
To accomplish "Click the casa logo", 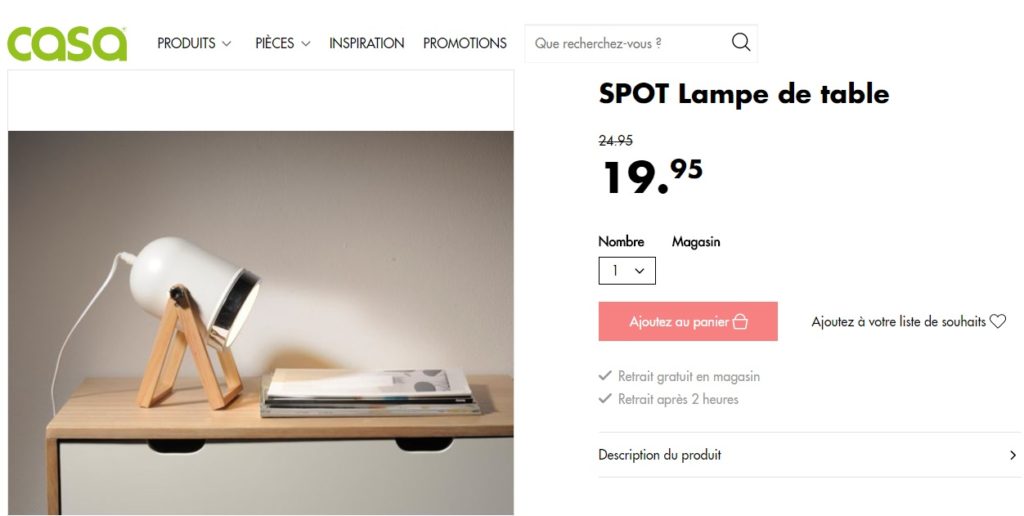I will pos(67,44).
